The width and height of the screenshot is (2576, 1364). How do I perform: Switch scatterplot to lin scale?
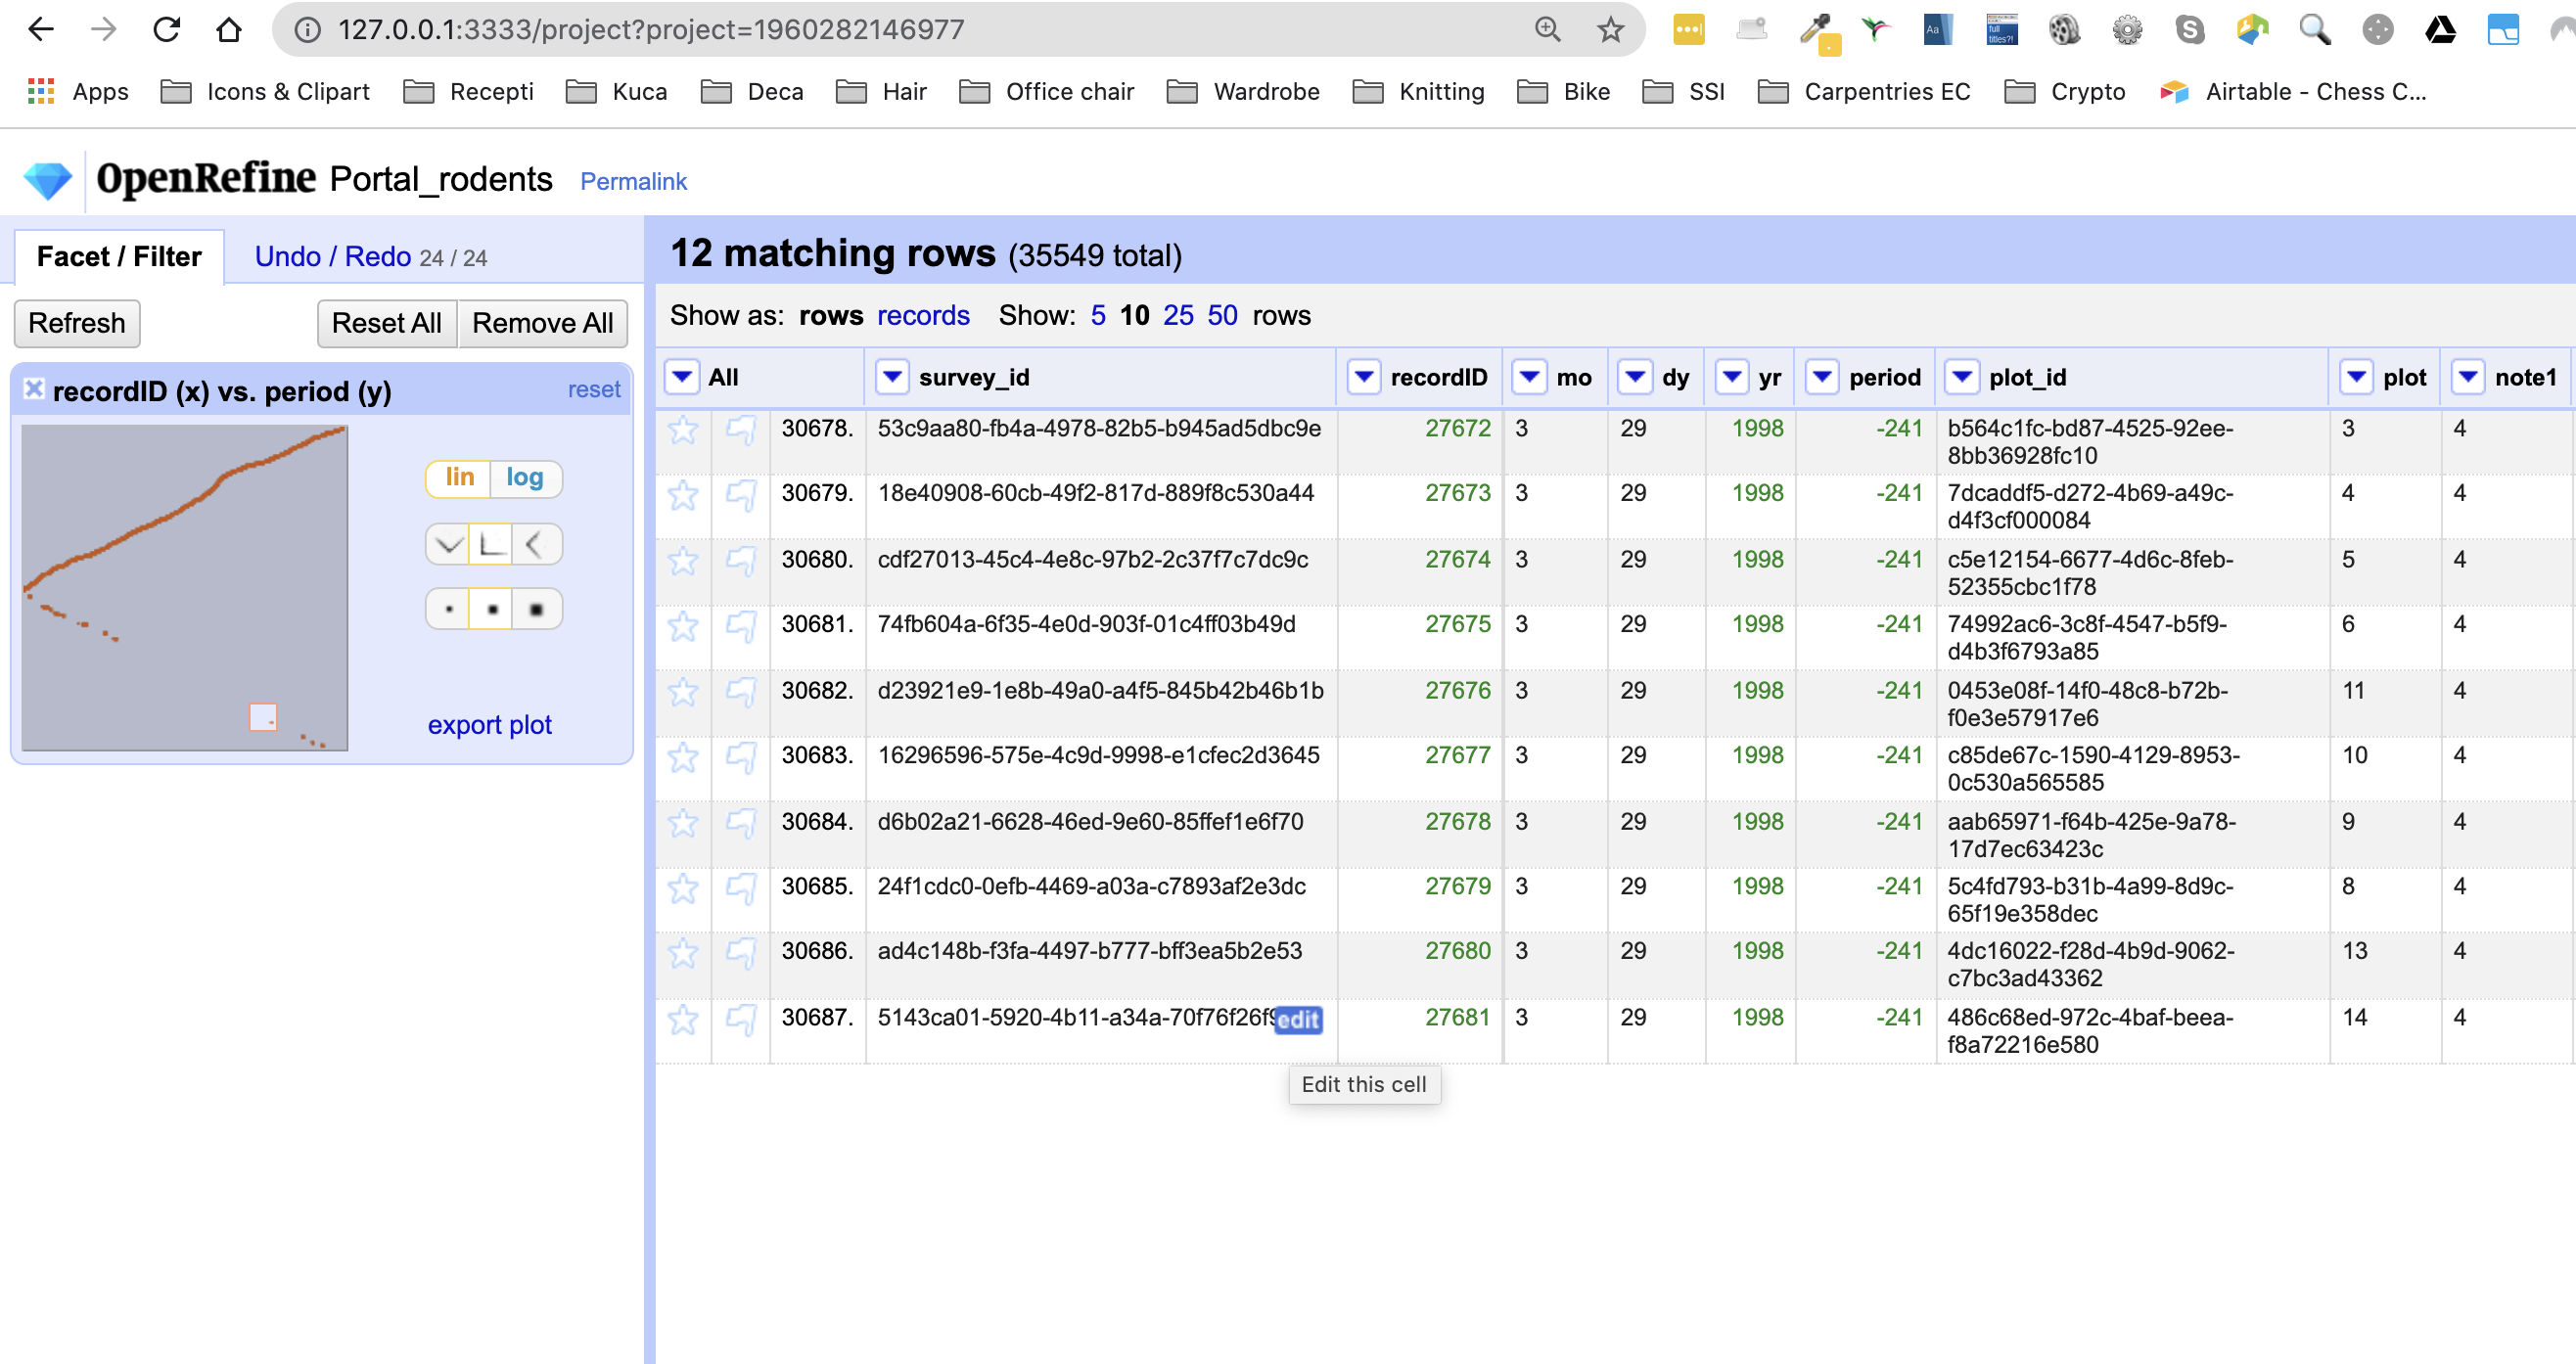[x=459, y=478]
